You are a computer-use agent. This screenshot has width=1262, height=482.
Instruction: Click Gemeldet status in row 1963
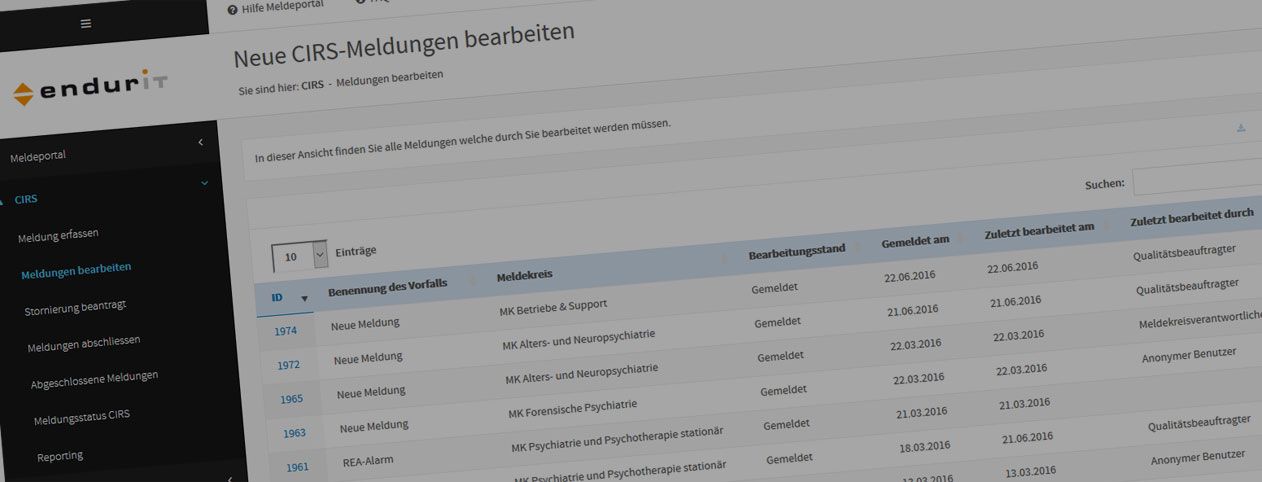point(784,391)
